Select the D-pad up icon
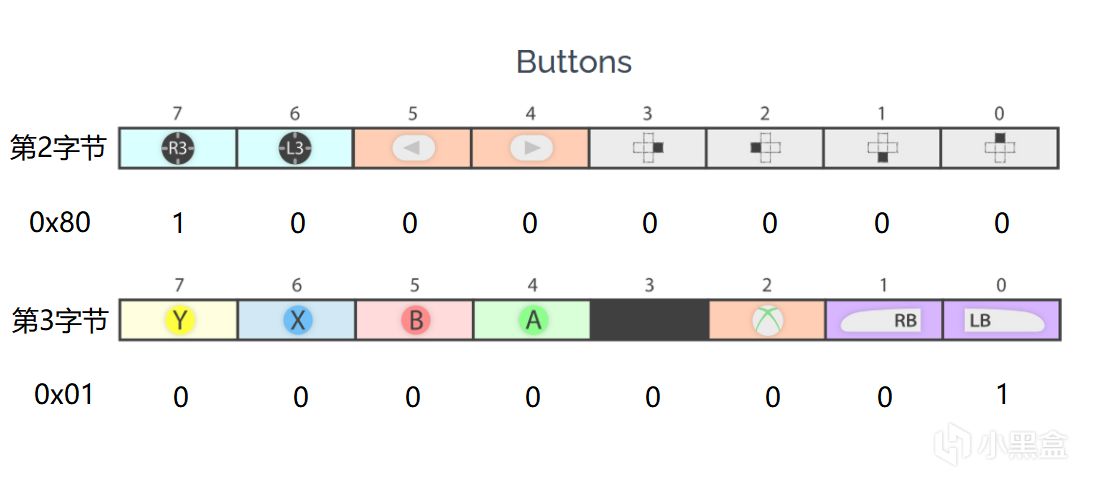The image size is (1100, 479). pos(1000,149)
